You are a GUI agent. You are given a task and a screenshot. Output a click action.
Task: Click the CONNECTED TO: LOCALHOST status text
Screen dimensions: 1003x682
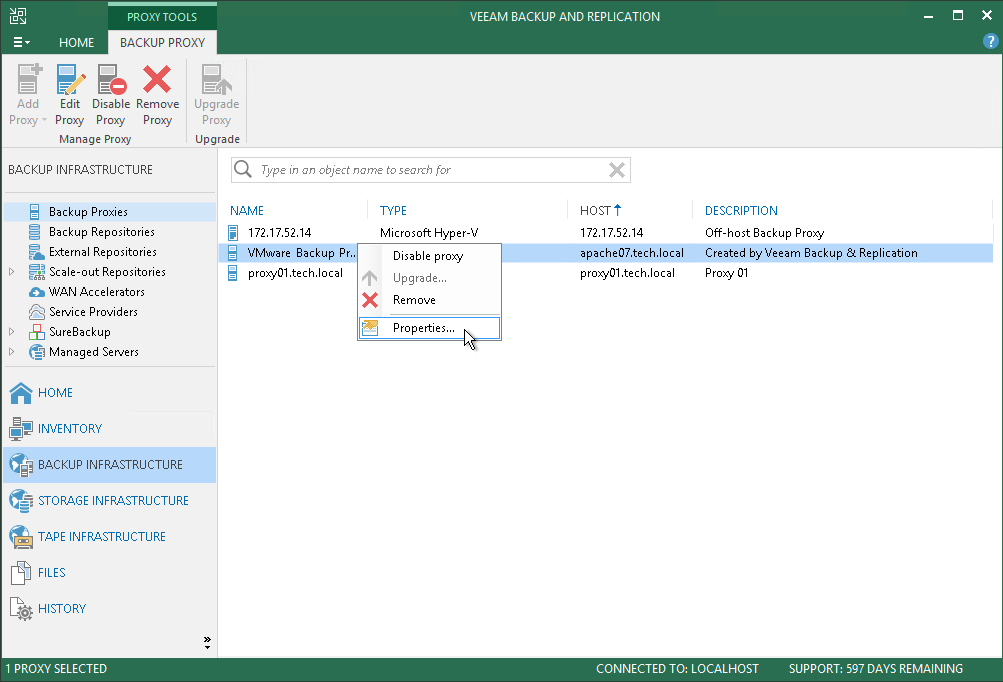pos(677,669)
